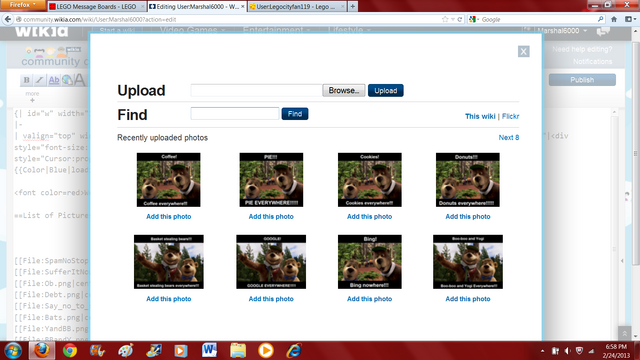Launch Google Chrome from taskbar
The image size is (640, 360).
pos(70,351)
